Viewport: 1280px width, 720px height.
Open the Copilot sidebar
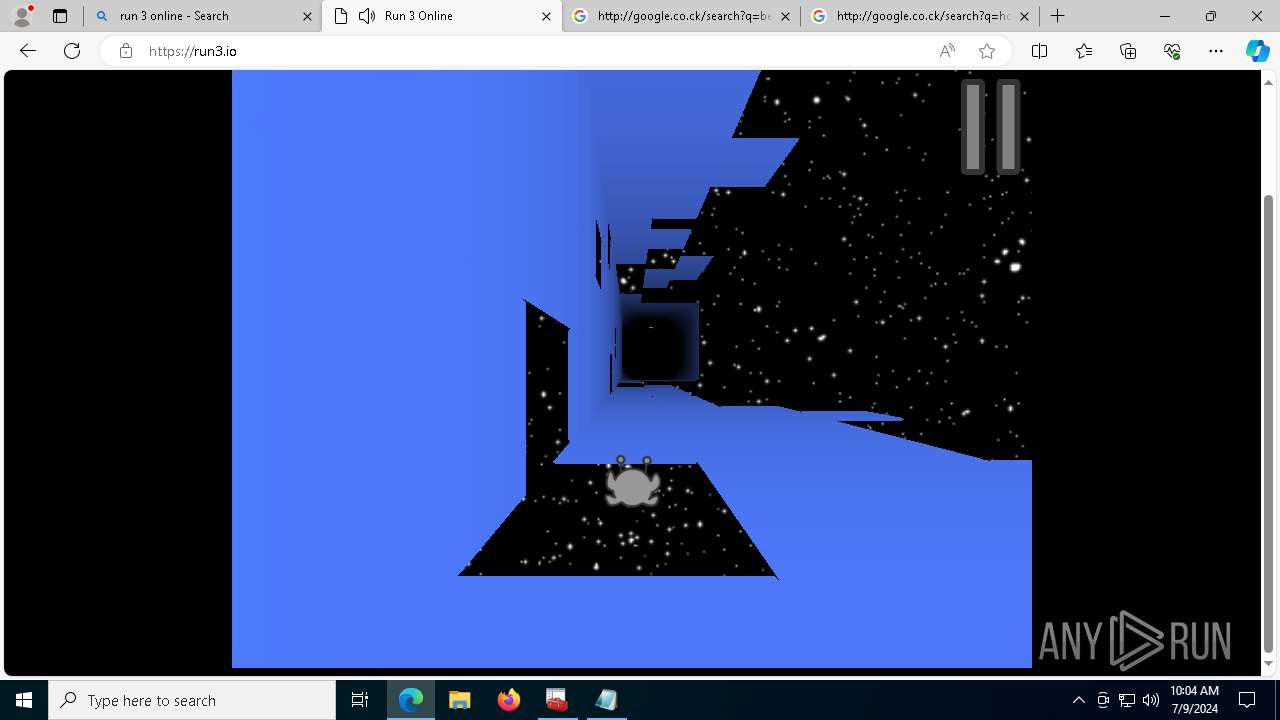1257,51
